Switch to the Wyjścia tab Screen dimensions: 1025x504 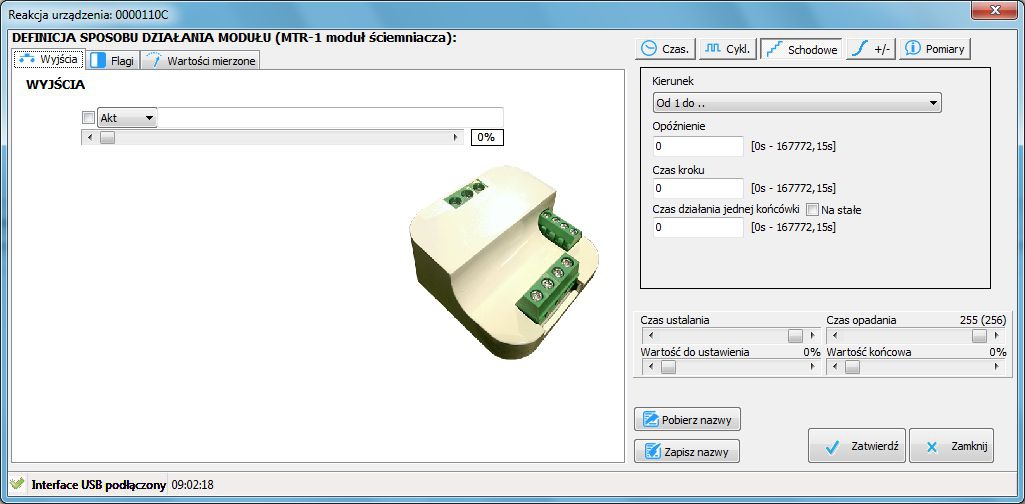49,59
